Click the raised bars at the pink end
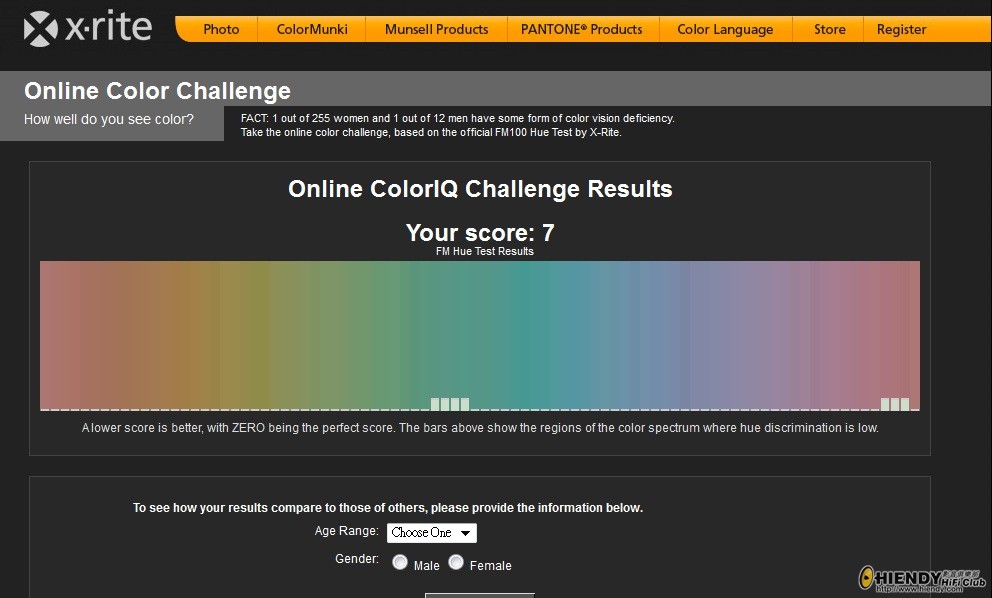This screenshot has height=598, width=992. [895, 404]
